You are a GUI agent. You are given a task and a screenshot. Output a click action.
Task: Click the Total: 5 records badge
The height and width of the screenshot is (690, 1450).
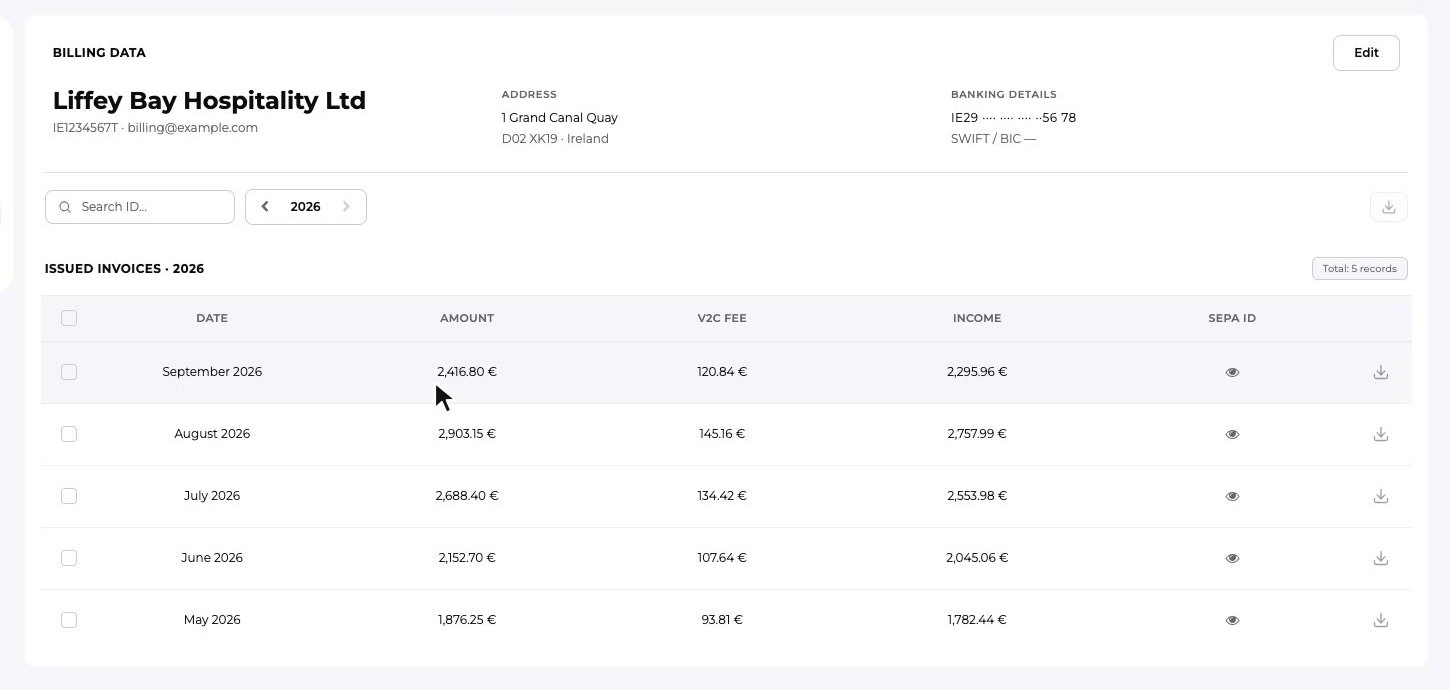click(1360, 269)
